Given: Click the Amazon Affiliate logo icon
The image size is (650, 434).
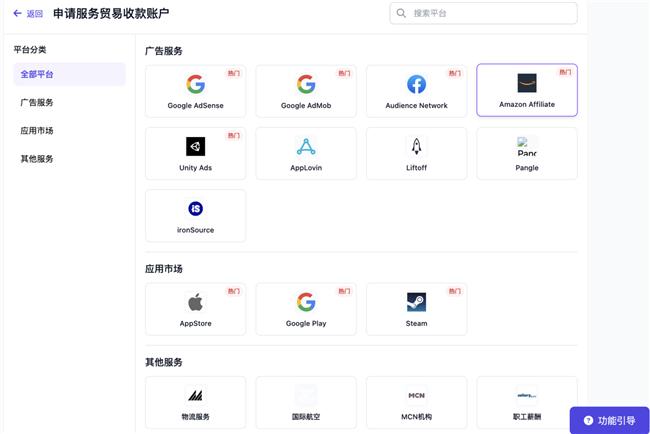Looking at the screenshot, I should [527, 83].
